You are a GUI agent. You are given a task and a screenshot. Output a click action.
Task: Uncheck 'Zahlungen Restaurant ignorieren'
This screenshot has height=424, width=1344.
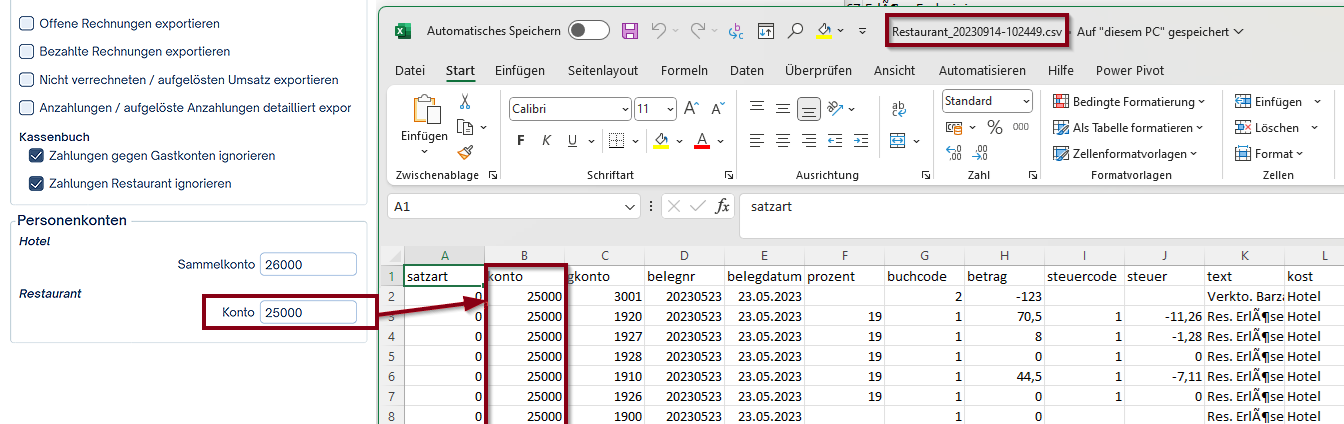pyautogui.click(x=36, y=183)
